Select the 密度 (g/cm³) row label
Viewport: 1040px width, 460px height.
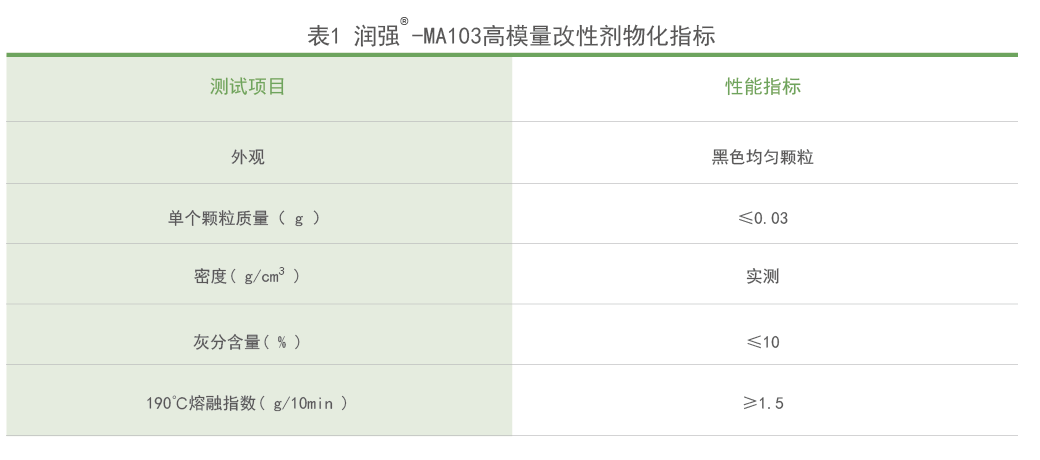(247, 276)
